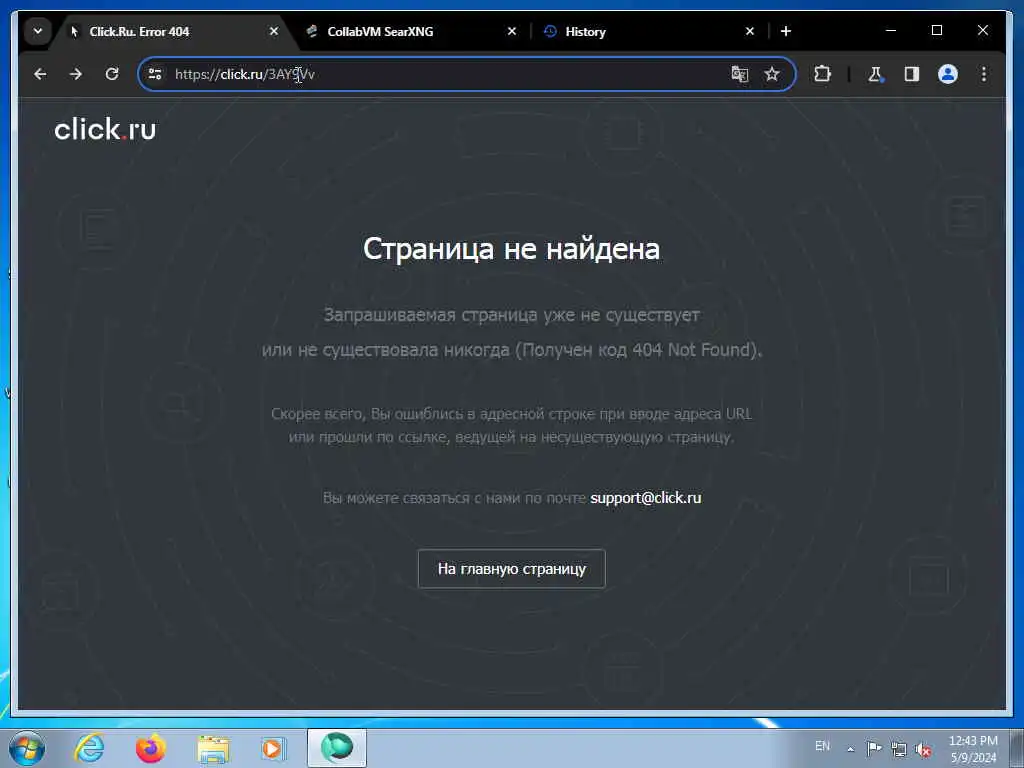
Task: Open the Windows Start menu
Action: [x=27, y=748]
